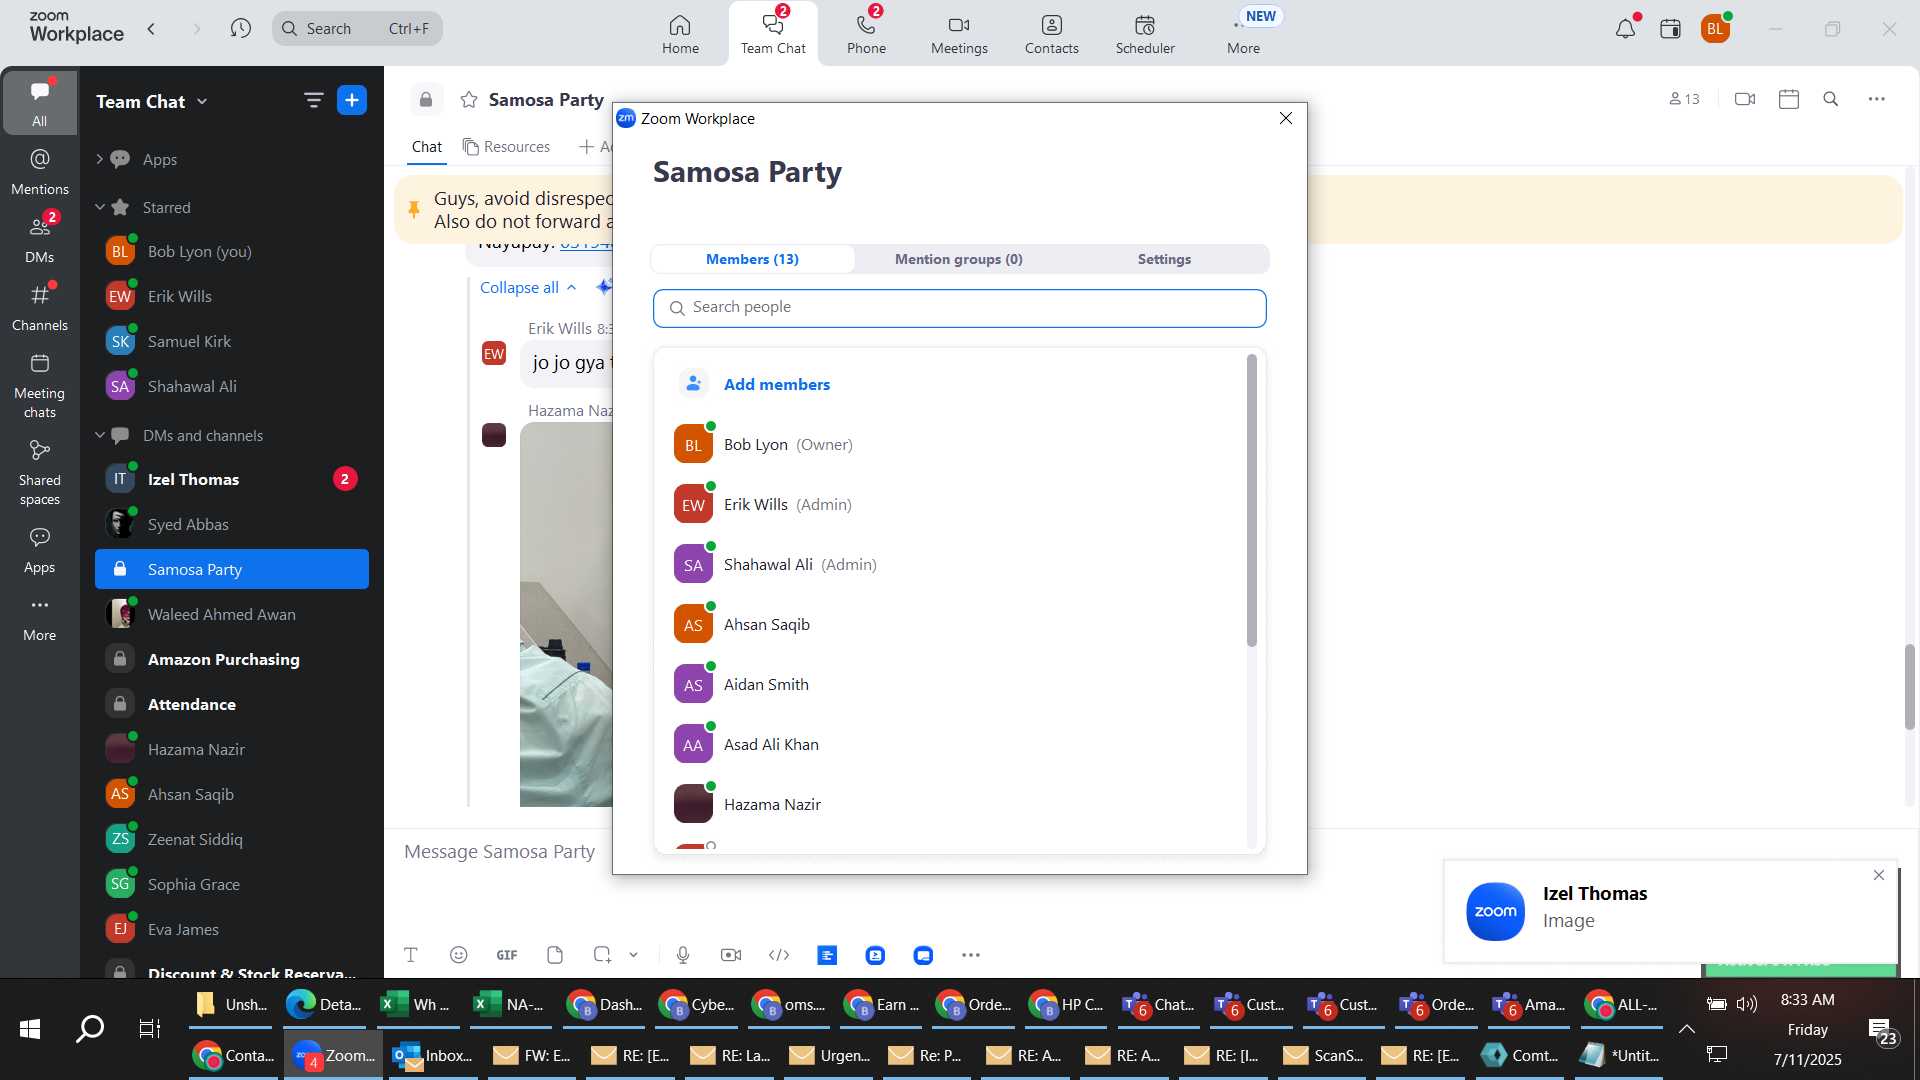Open Shared spaces in the sidebar
Image resolution: width=1920 pixels, height=1080 pixels.
point(40,473)
